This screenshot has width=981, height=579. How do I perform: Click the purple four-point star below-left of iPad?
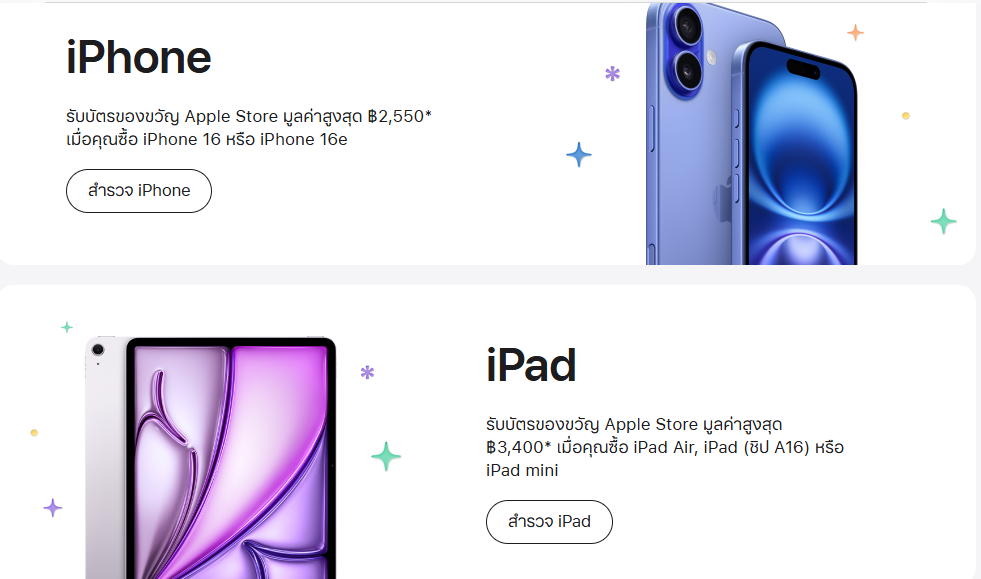[x=53, y=508]
